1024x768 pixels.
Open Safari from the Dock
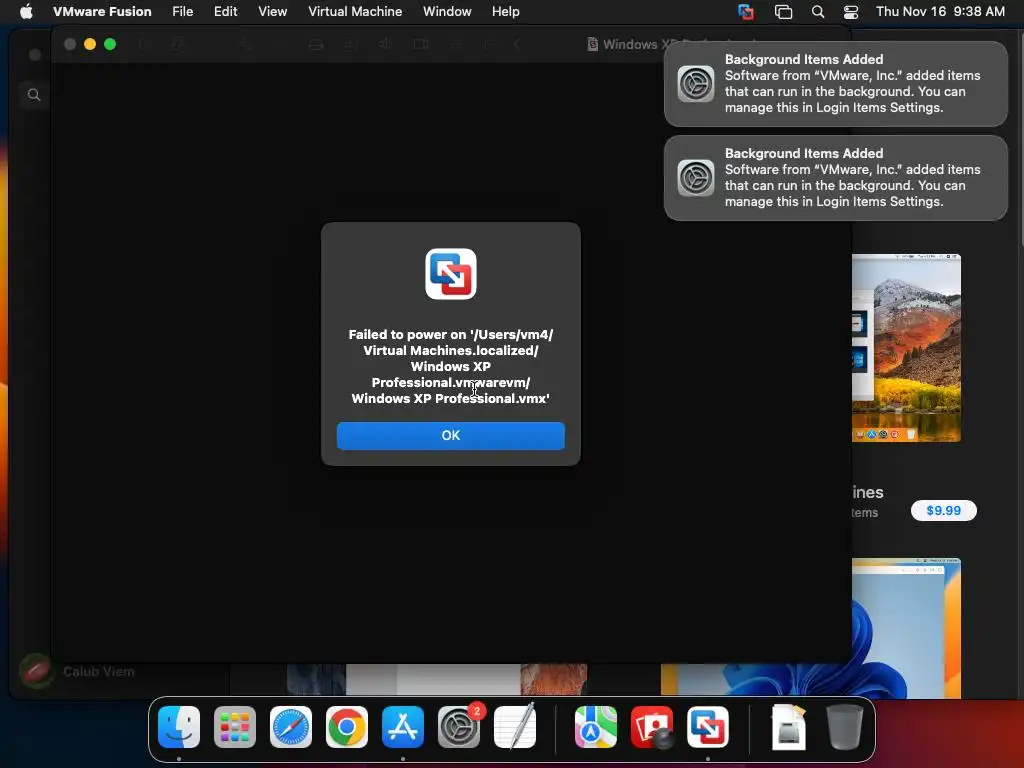pyautogui.click(x=291, y=726)
